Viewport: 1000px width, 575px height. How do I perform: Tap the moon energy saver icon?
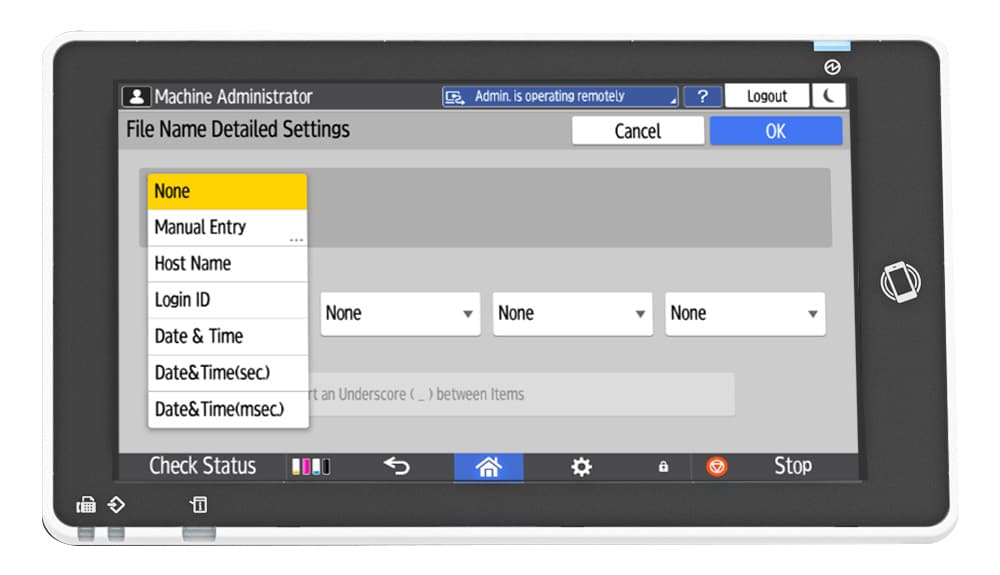pos(829,96)
